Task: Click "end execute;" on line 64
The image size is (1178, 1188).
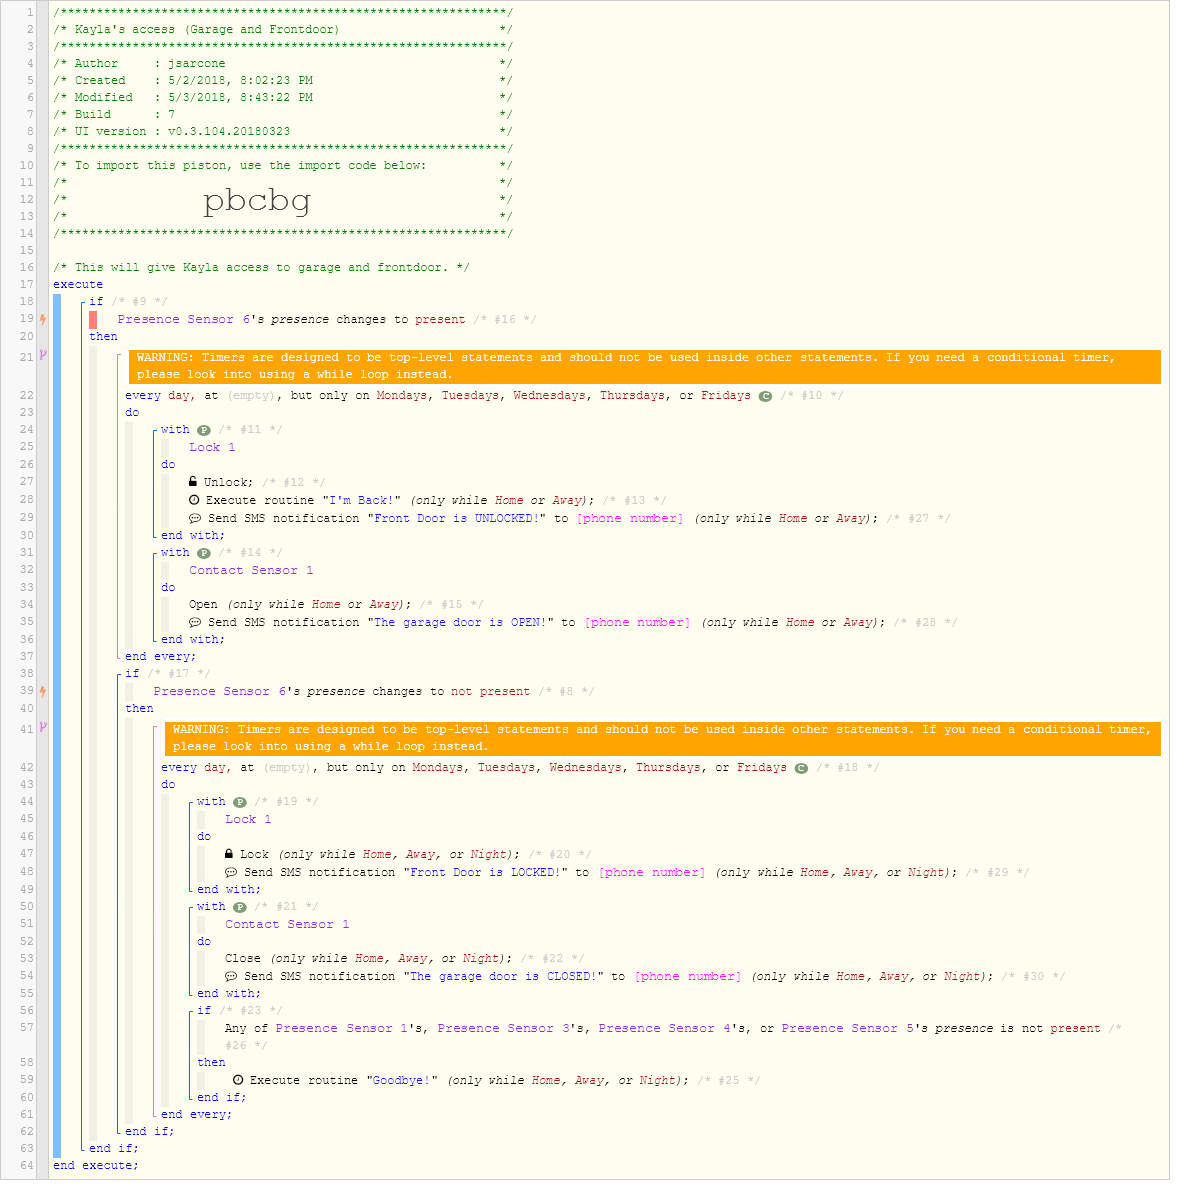Action: pyautogui.click(x=96, y=1166)
